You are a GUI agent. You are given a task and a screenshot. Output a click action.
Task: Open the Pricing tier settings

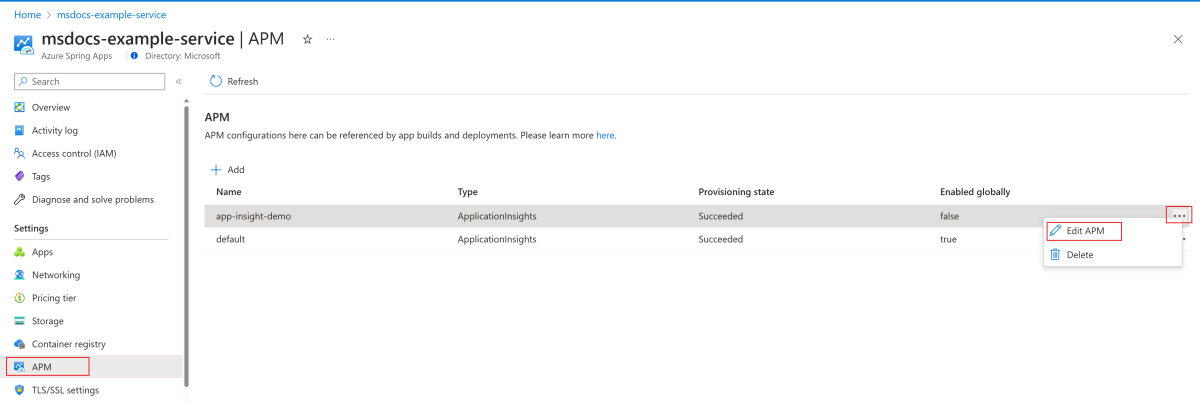point(53,298)
